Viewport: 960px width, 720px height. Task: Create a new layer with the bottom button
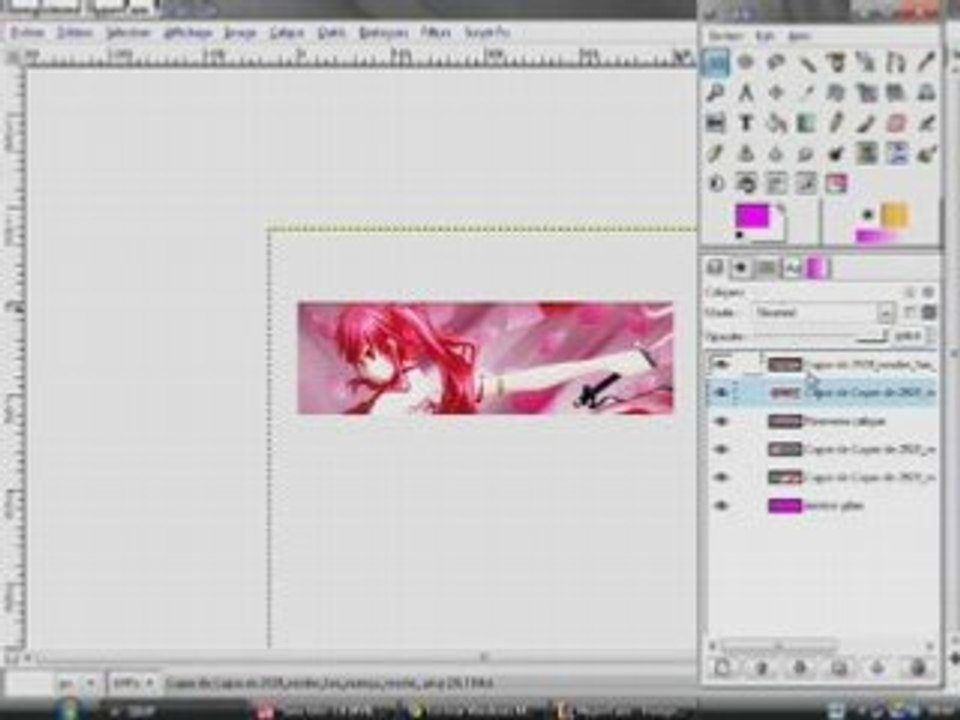pos(723,667)
